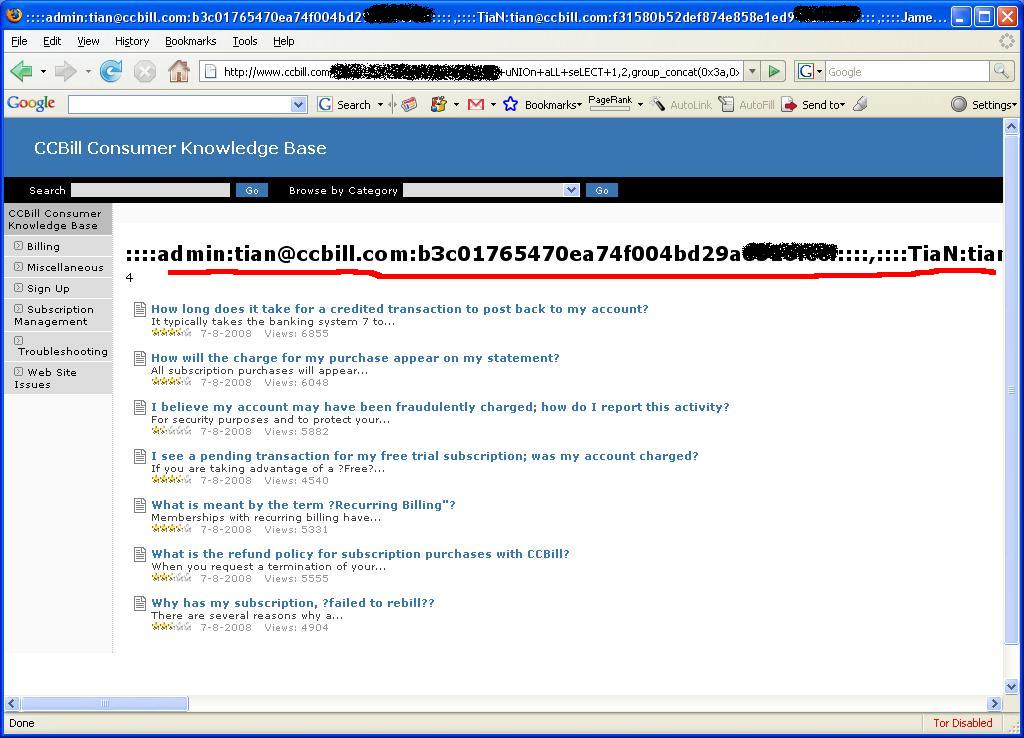Click the magnifier icon in Google search box
The height and width of the screenshot is (738, 1024).
(1000, 71)
